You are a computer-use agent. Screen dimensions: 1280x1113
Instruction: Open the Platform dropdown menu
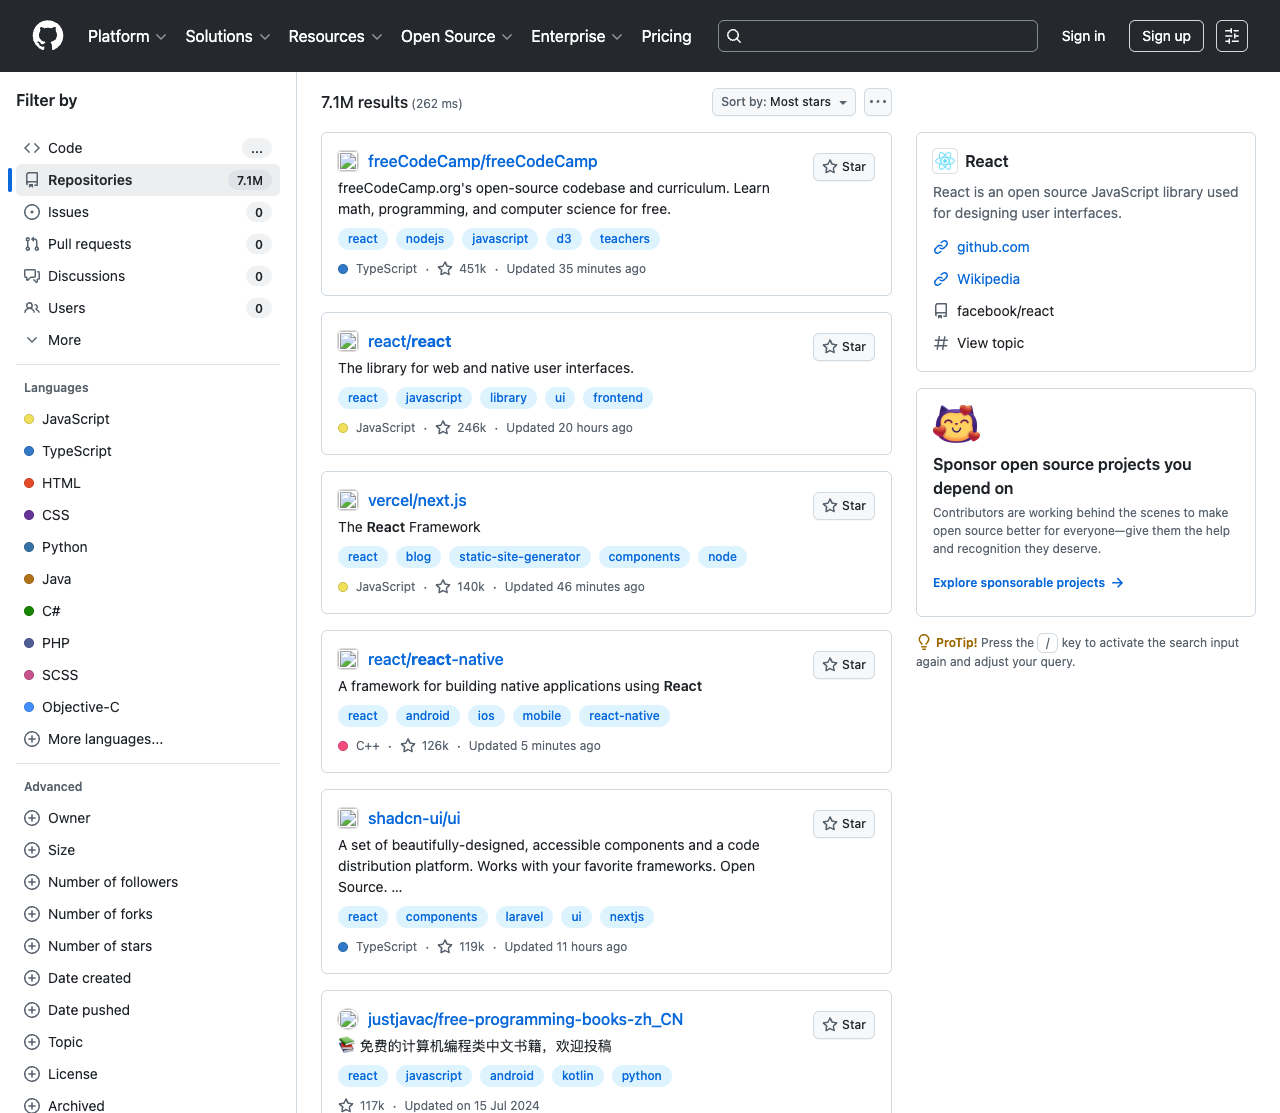click(127, 36)
